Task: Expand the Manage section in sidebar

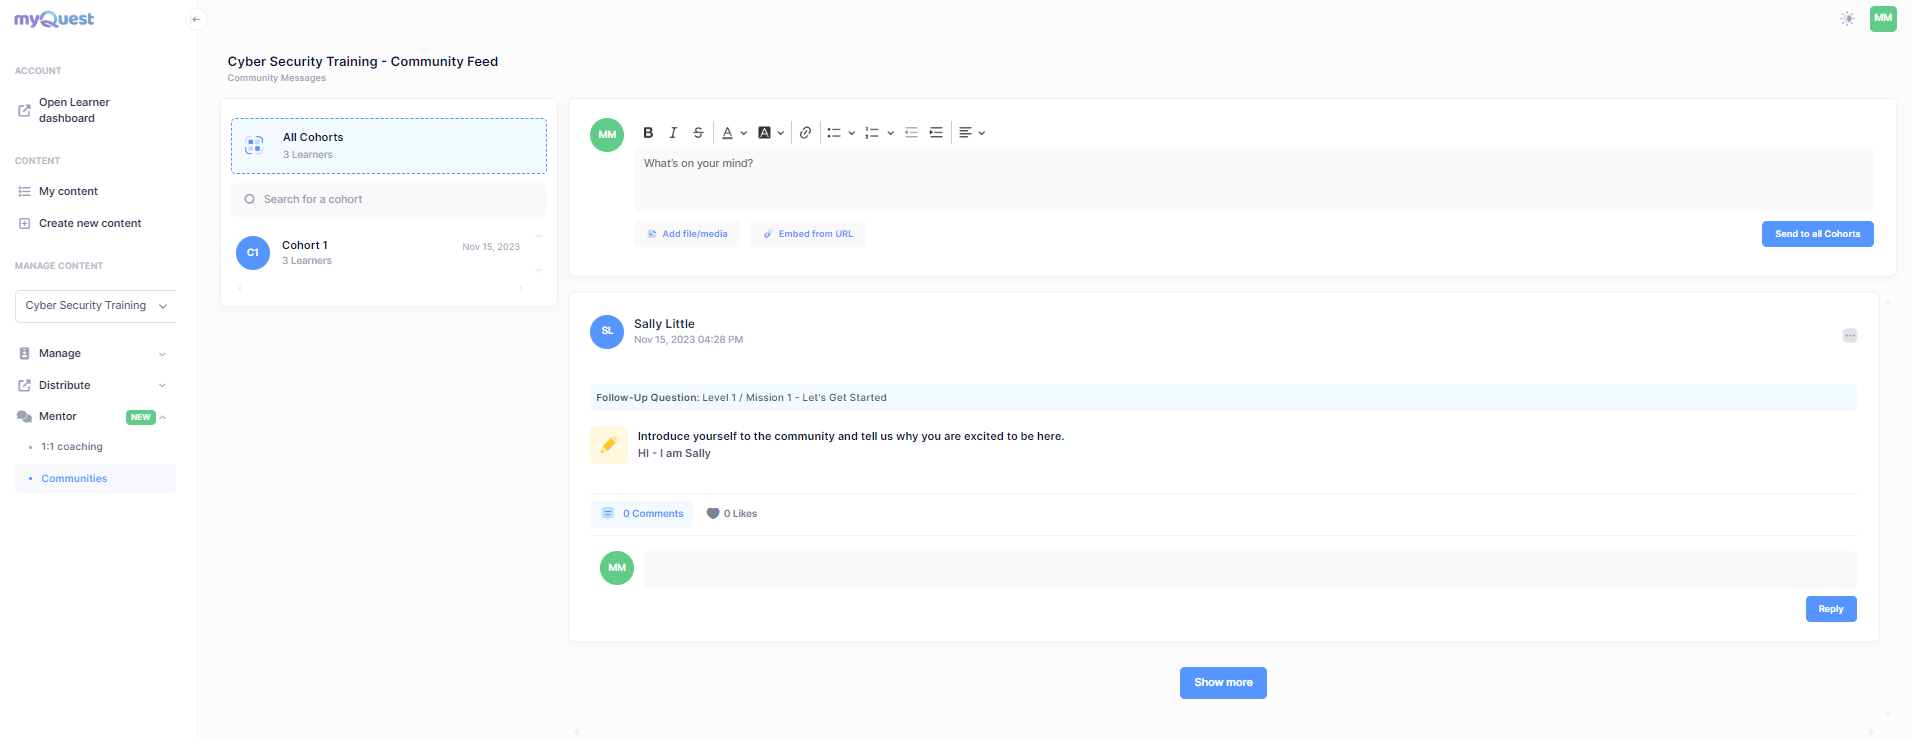Action: click(x=92, y=354)
